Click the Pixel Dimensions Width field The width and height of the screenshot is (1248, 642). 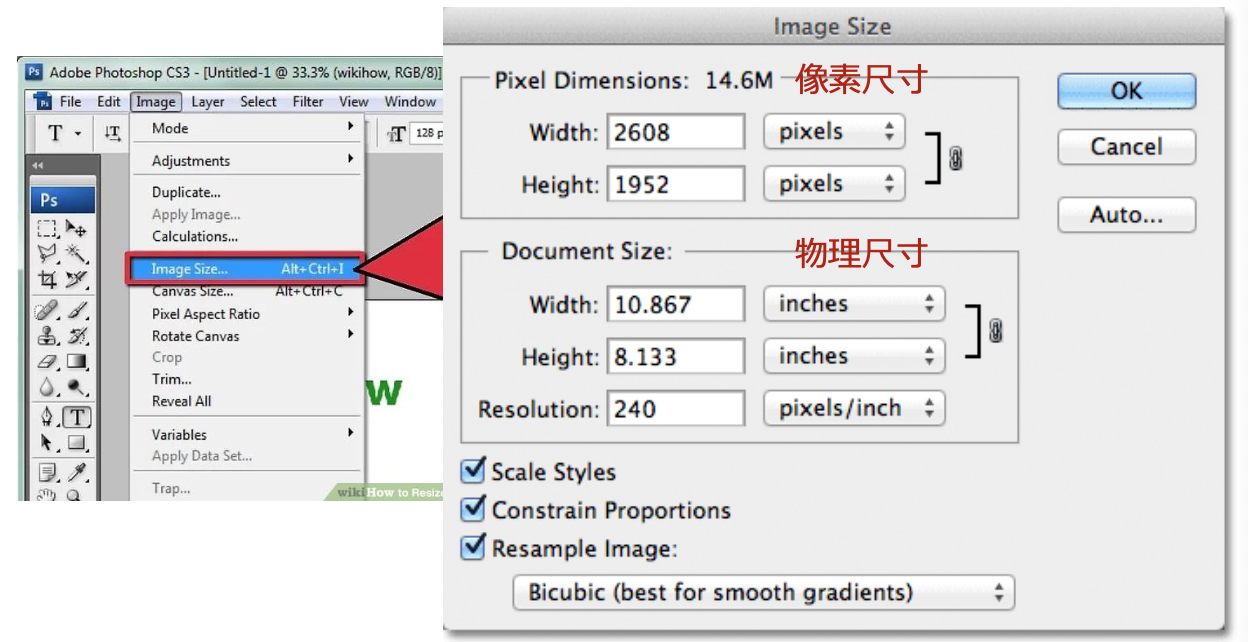(x=676, y=132)
